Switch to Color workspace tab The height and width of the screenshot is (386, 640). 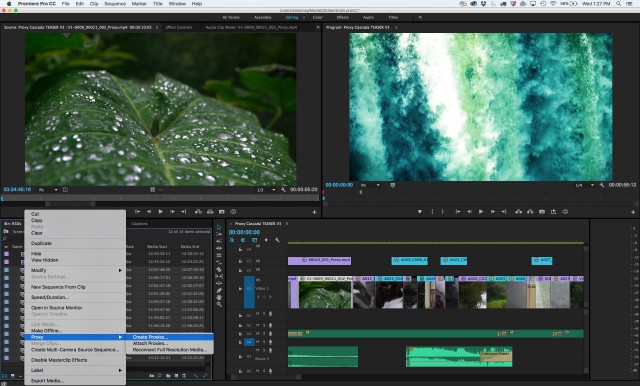318,18
